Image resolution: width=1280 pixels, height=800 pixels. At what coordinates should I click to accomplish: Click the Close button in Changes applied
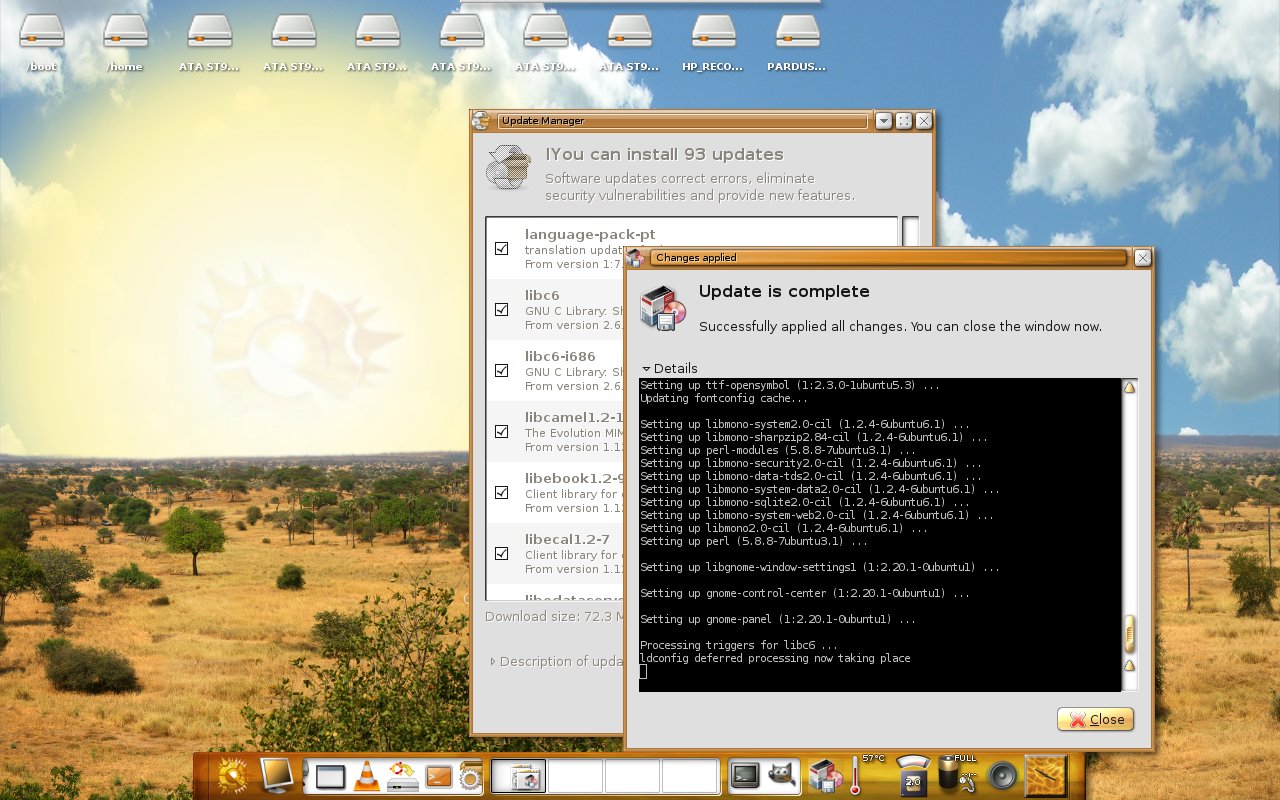(x=1095, y=719)
